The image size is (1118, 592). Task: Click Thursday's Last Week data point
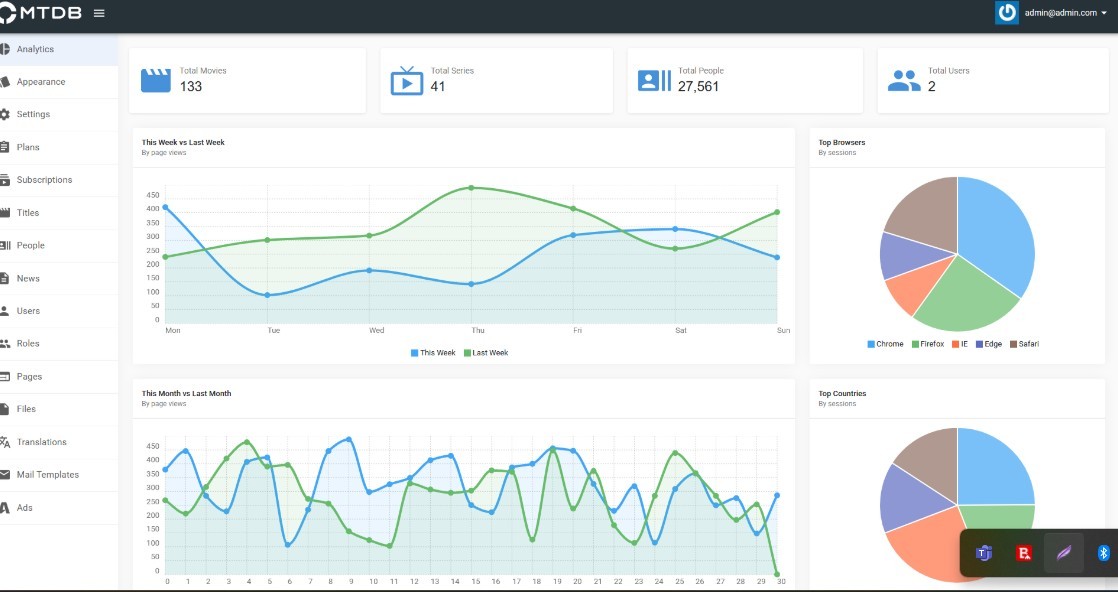tap(471, 188)
